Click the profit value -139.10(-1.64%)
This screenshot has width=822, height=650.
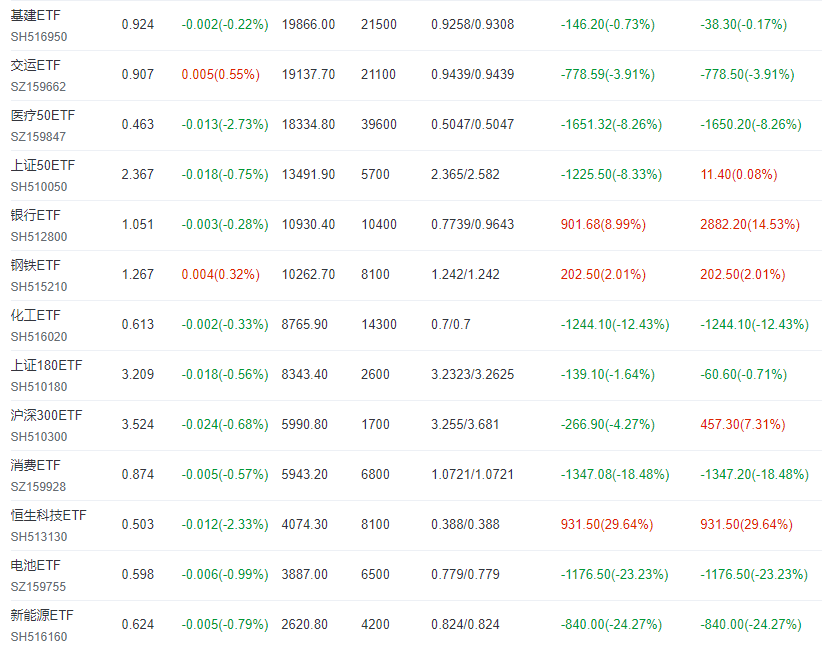click(x=608, y=374)
